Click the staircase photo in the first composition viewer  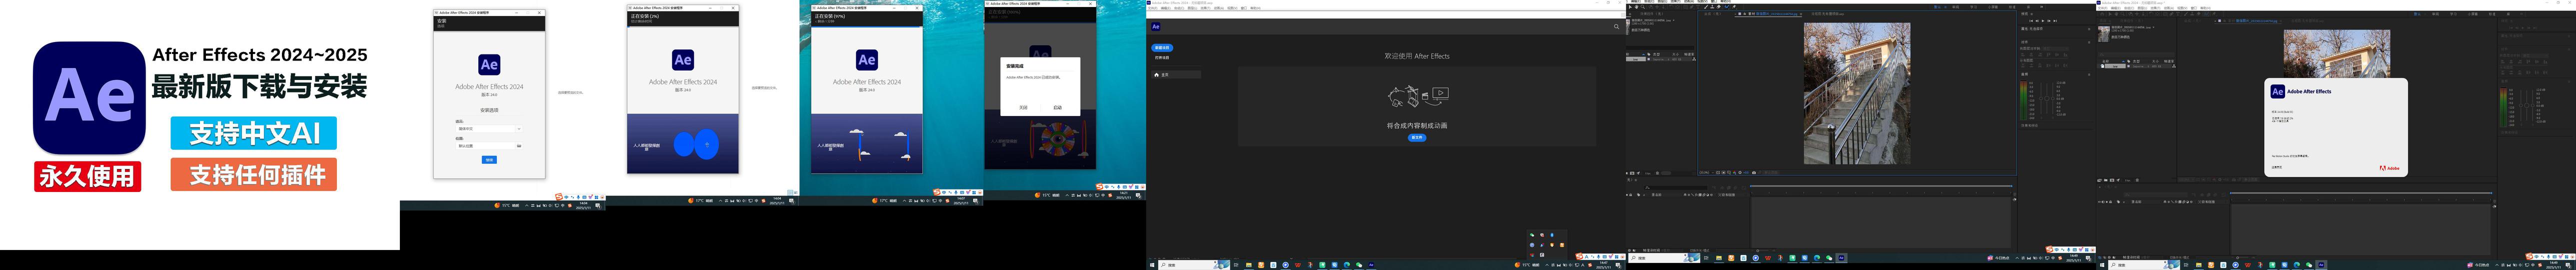tap(1857, 94)
